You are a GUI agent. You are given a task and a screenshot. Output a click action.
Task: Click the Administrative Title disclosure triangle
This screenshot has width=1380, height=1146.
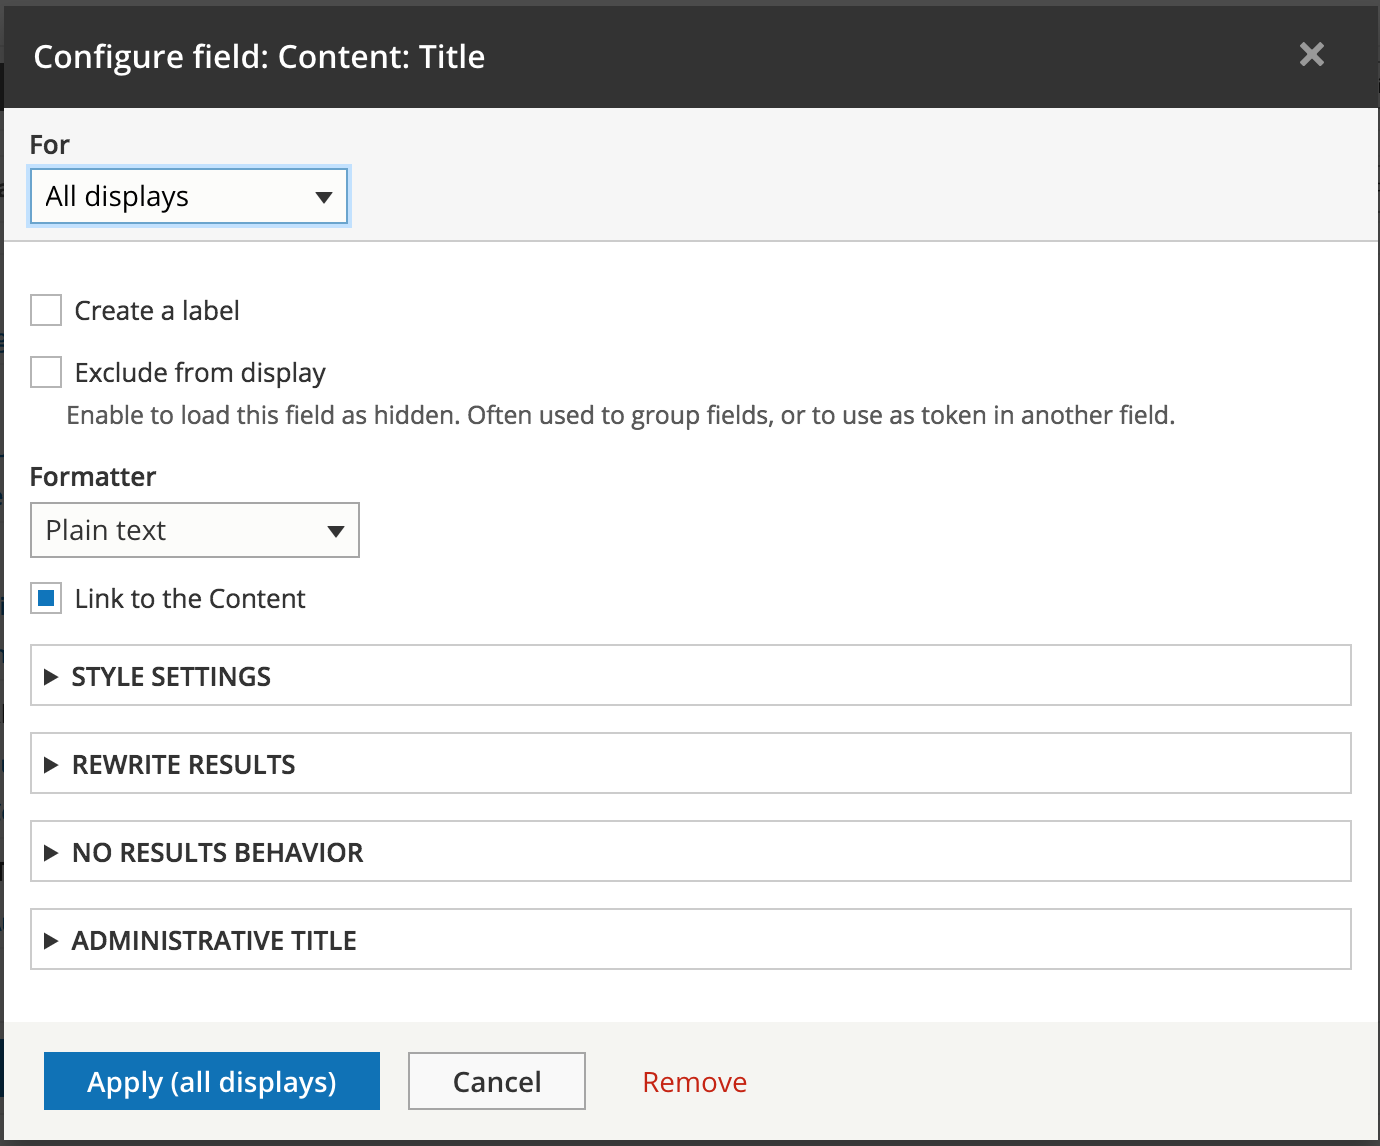51,941
